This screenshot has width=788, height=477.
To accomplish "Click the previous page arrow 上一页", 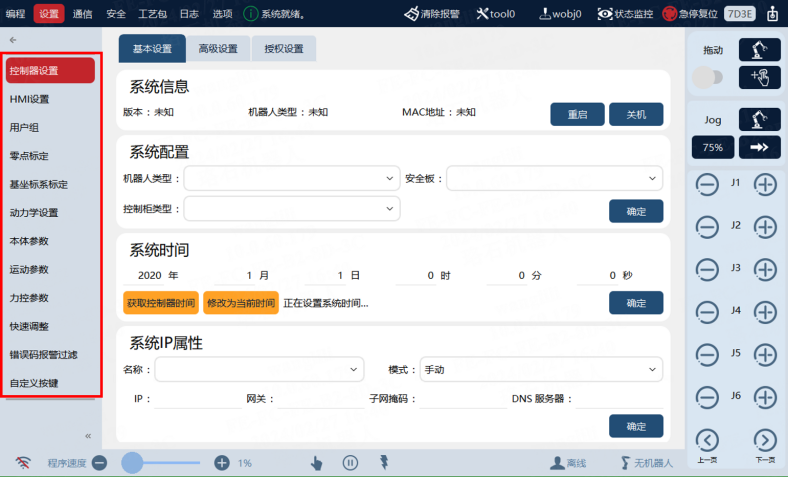I will 707,441.
